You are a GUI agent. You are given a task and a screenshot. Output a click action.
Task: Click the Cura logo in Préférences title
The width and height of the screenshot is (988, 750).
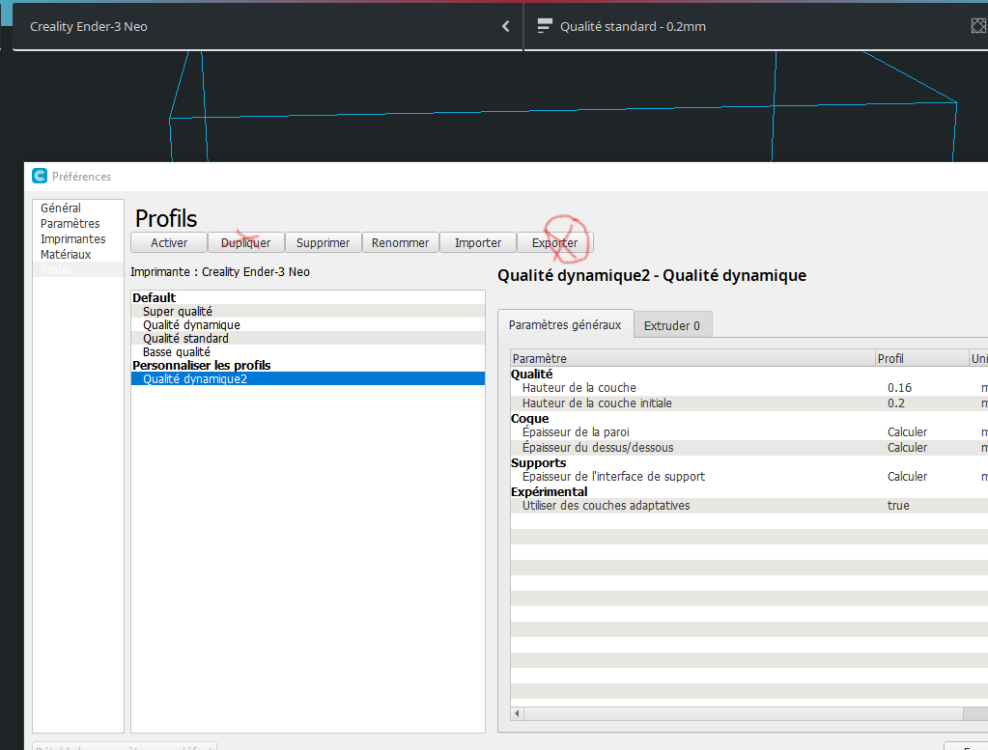[40, 176]
